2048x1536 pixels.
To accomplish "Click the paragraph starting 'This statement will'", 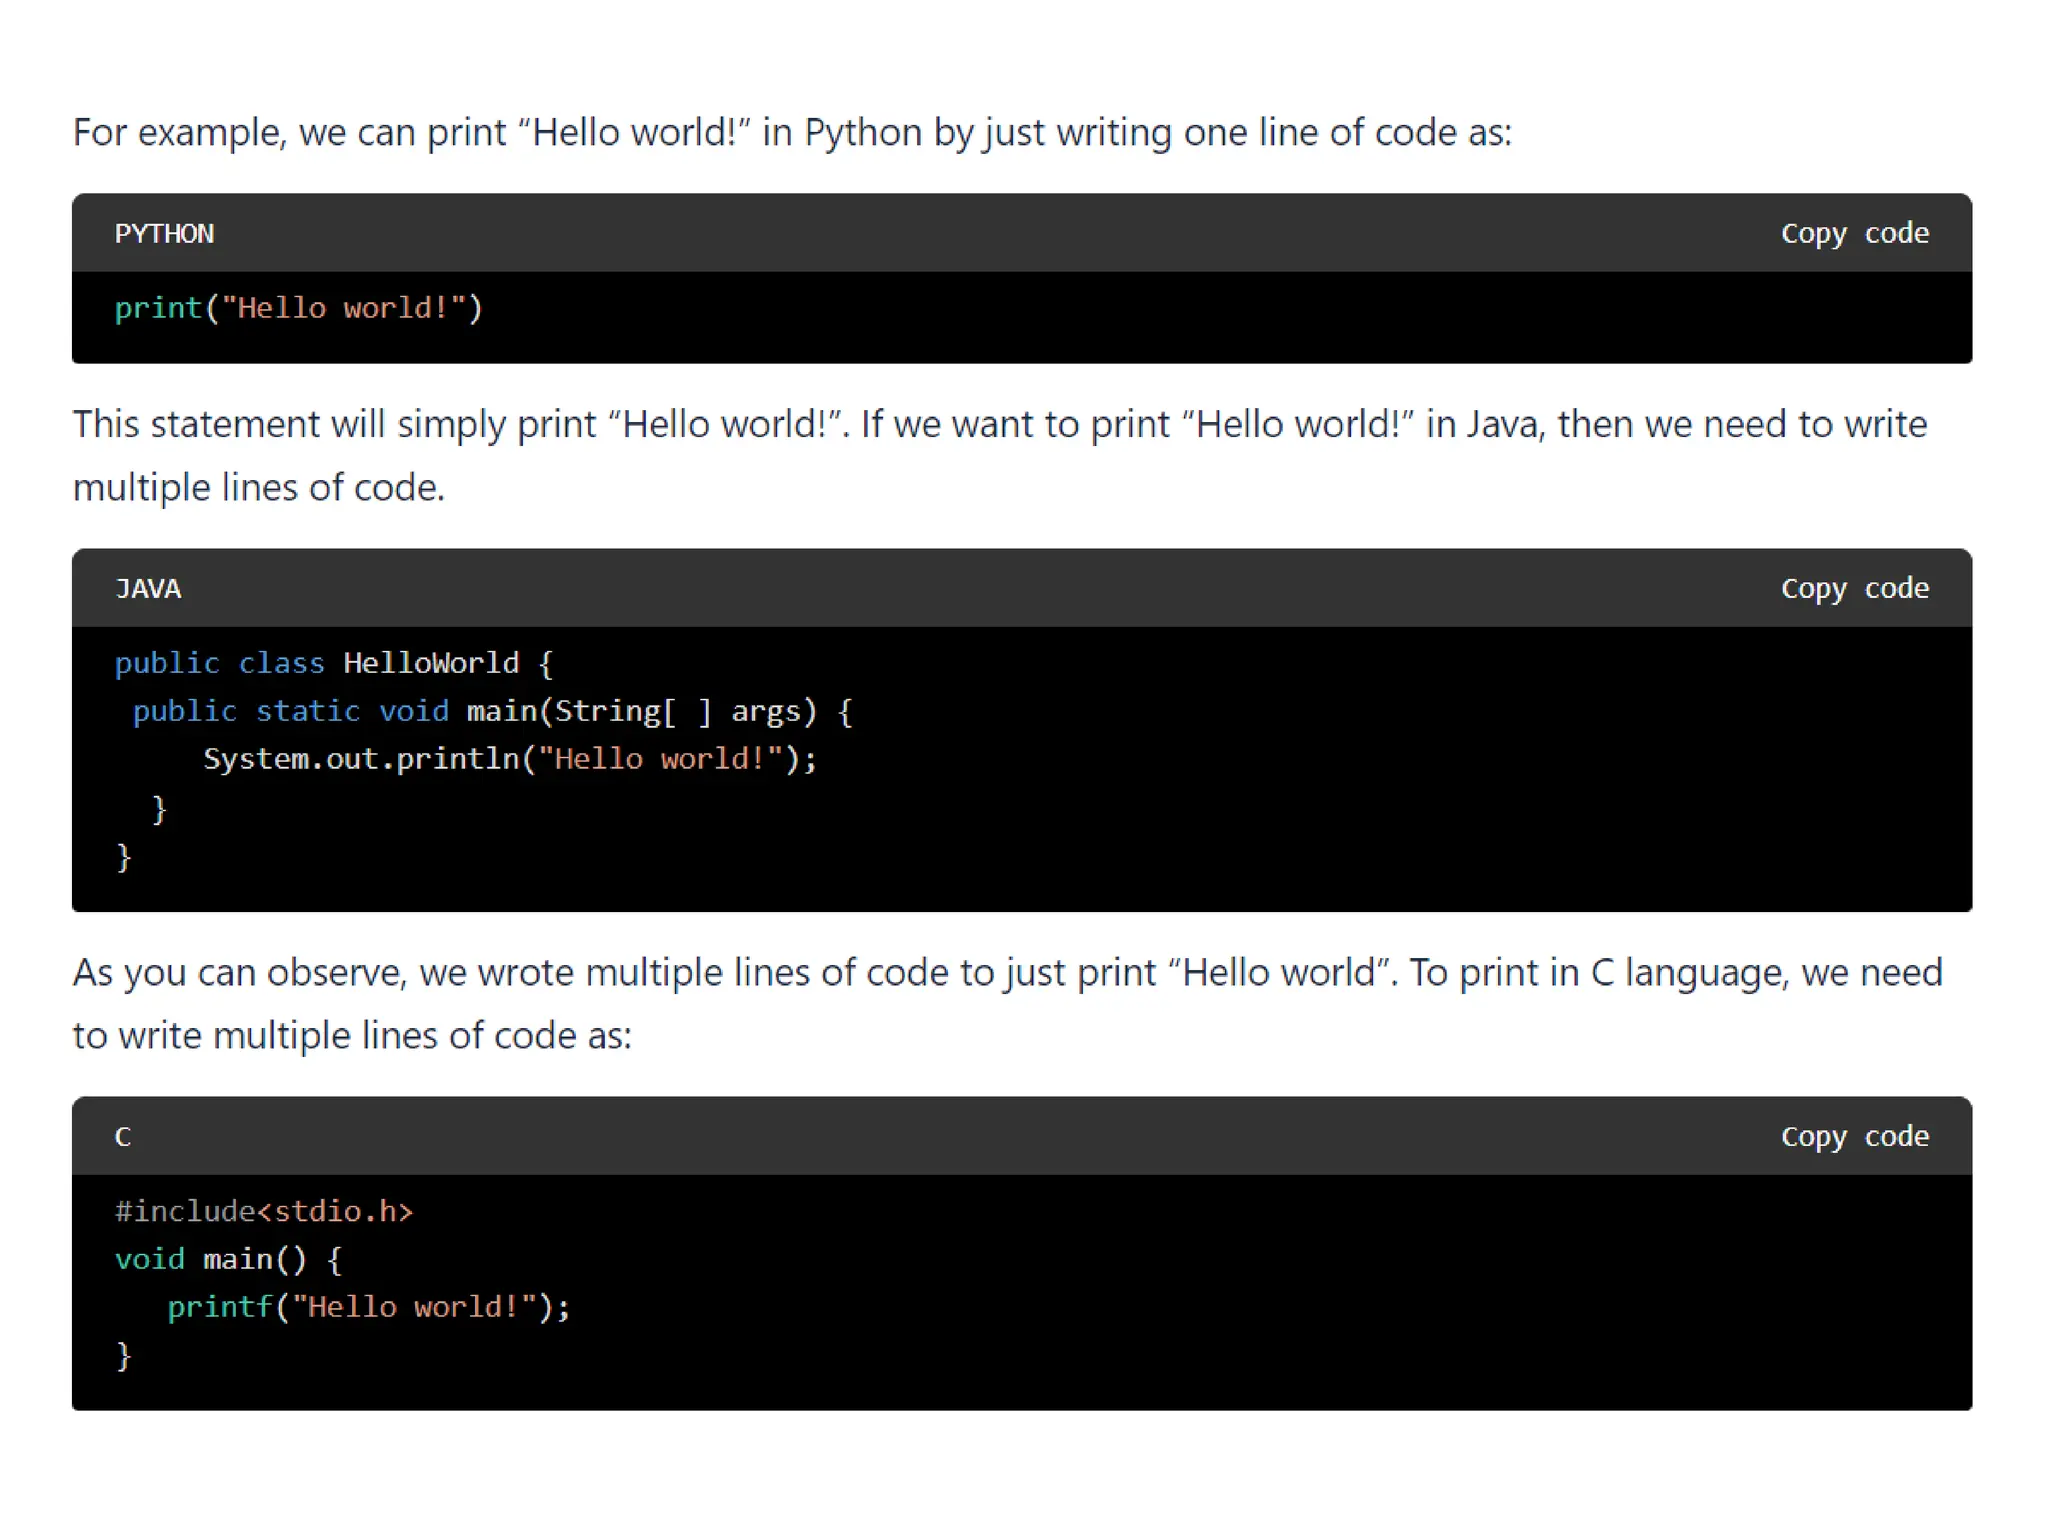I will (1000, 424).
